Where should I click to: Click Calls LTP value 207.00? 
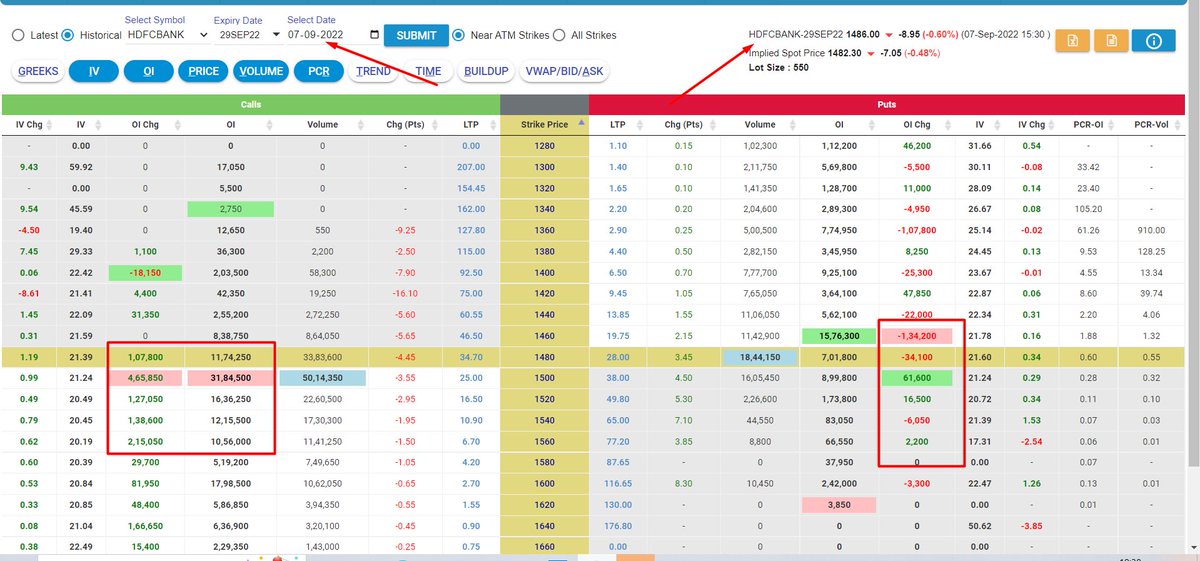pyautogui.click(x=470, y=169)
